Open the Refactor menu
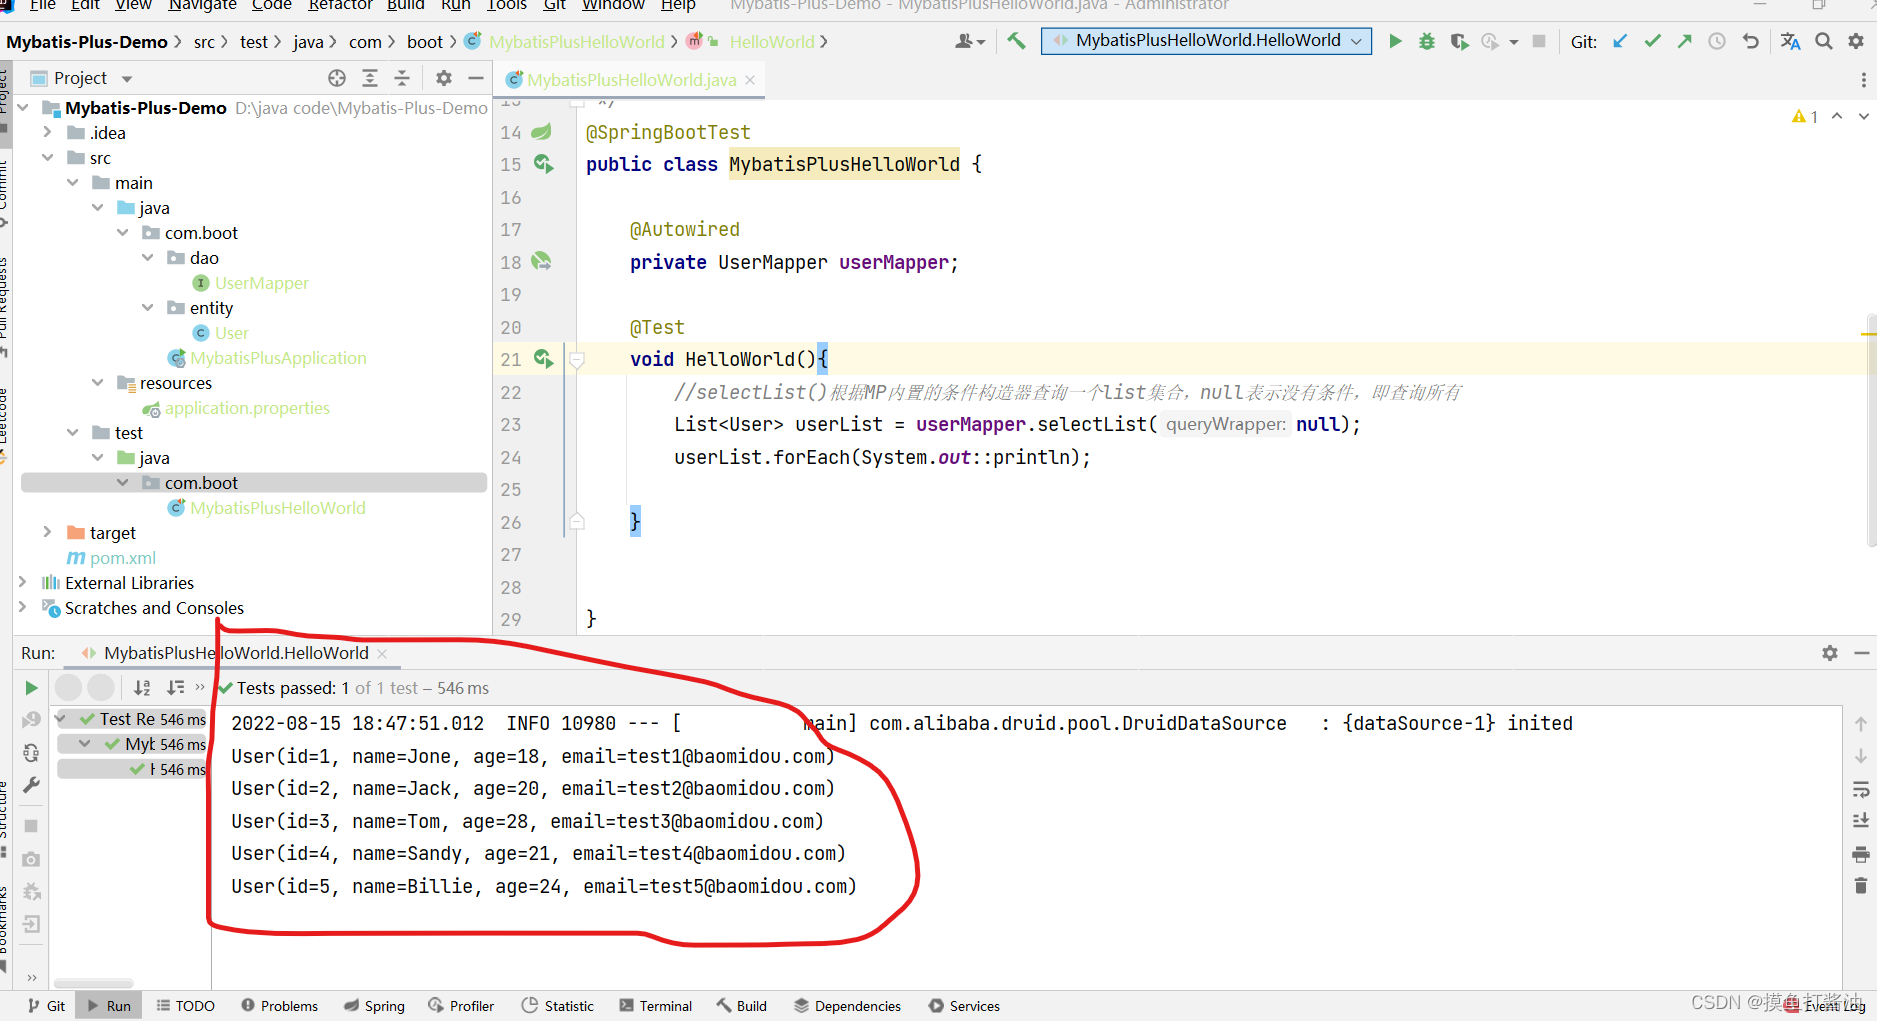 340,5
